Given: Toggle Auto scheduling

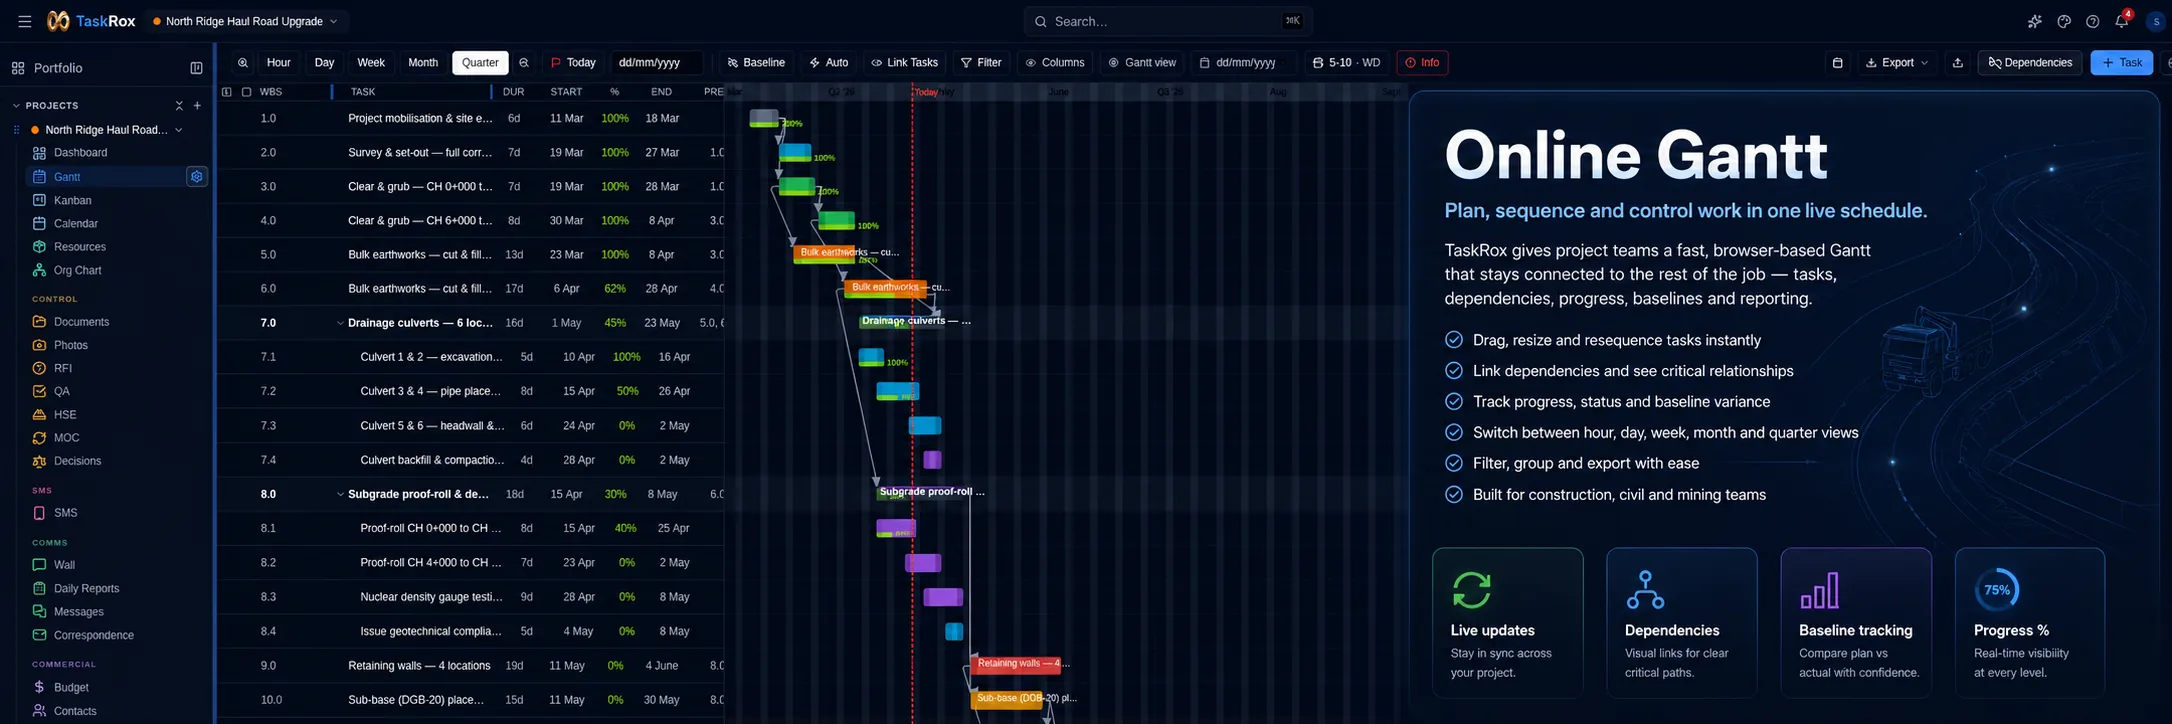Looking at the screenshot, I should (829, 63).
